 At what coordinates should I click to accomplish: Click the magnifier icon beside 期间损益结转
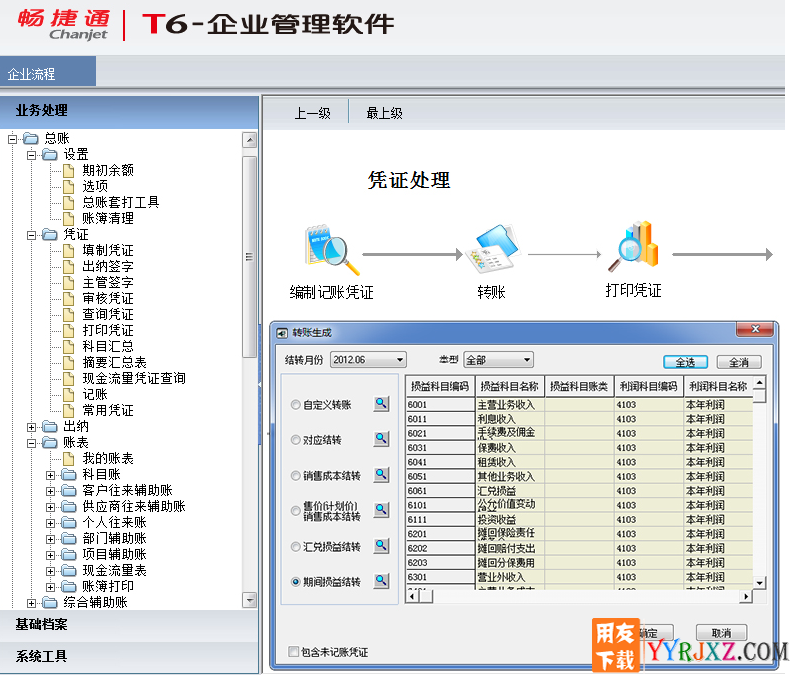pyautogui.click(x=381, y=581)
